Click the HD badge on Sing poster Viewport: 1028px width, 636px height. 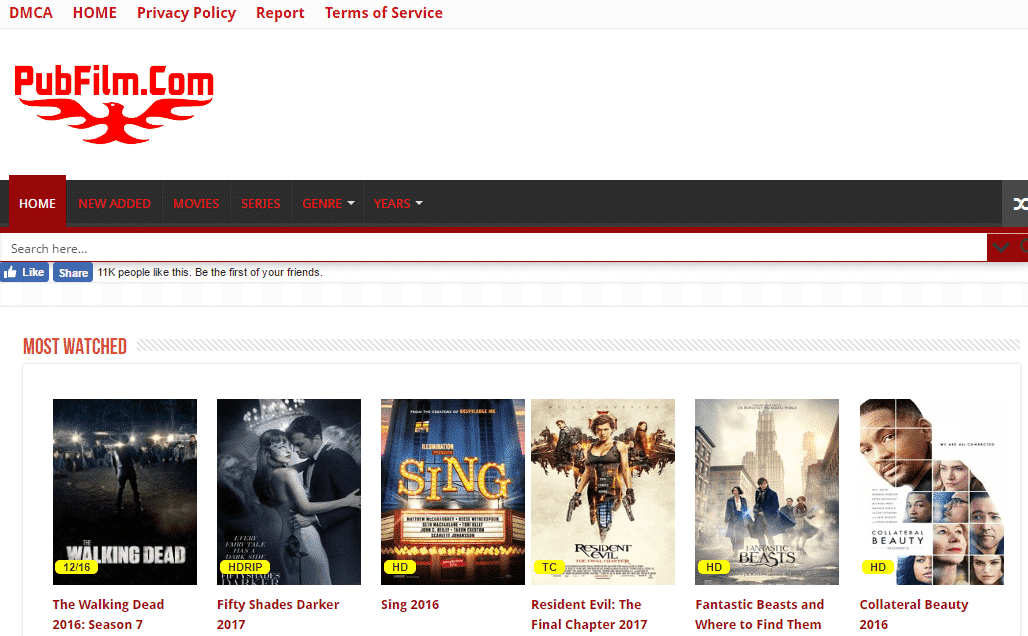pyautogui.click(x=400, y=567)
